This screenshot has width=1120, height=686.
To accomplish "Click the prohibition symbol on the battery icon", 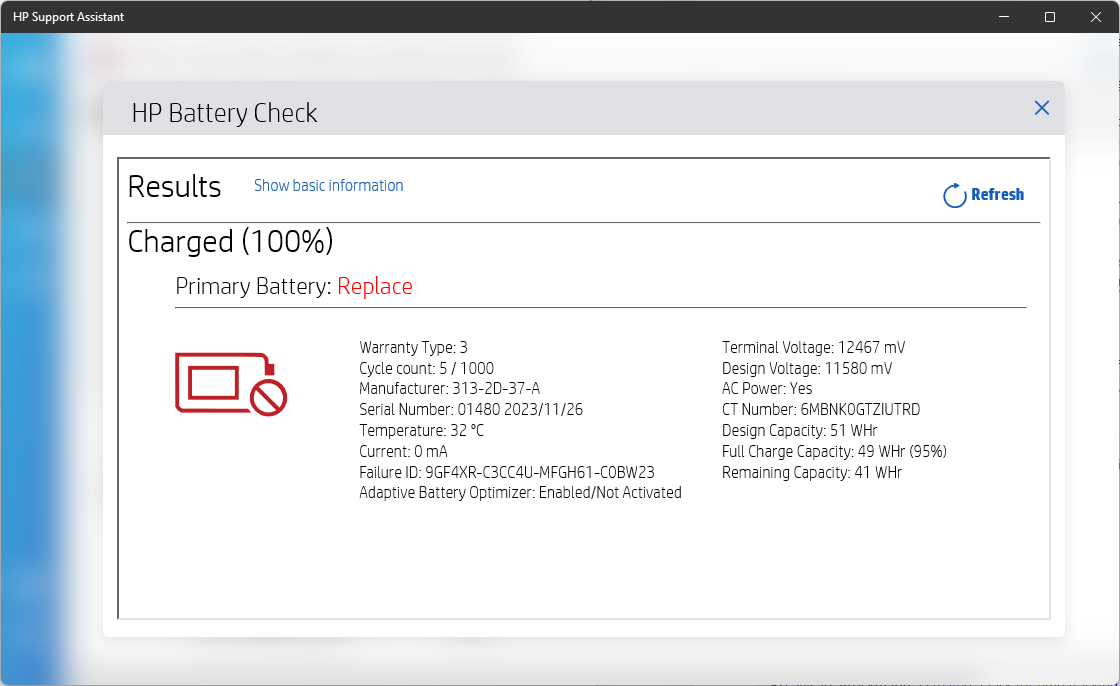I will (x=268, y=397).
